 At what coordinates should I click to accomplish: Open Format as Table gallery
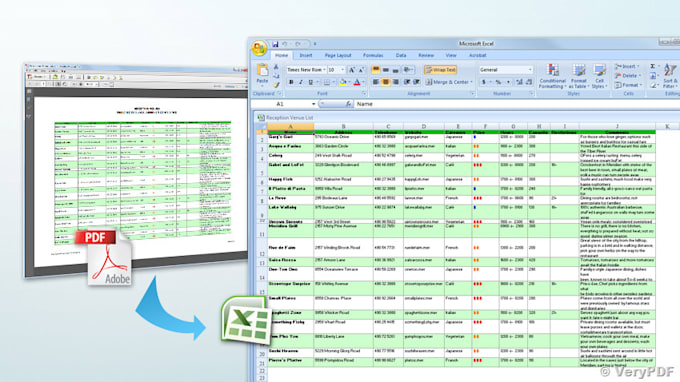[x=578, y=76]
